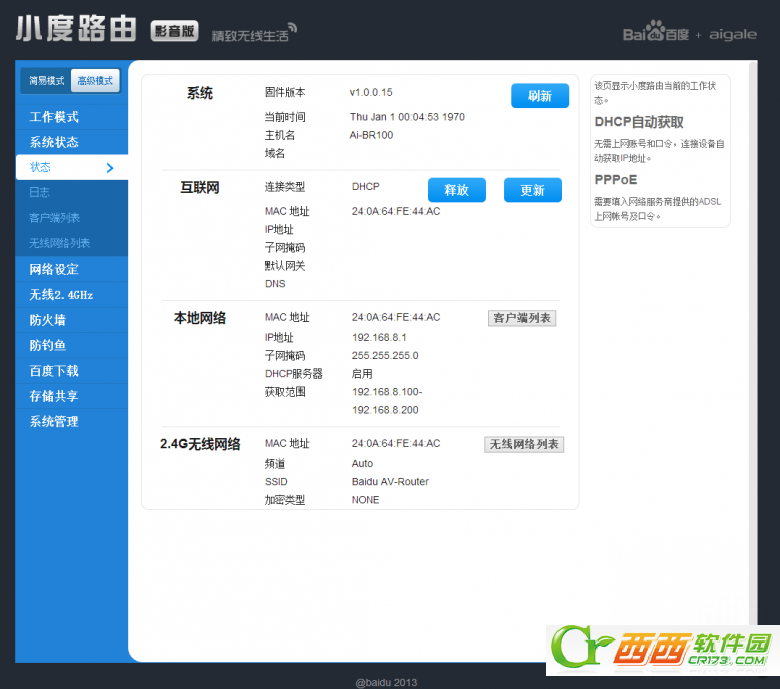Click the Baidu 百度 logo
The width and height of the screenshot is (780, 689).
coord(656,32)
